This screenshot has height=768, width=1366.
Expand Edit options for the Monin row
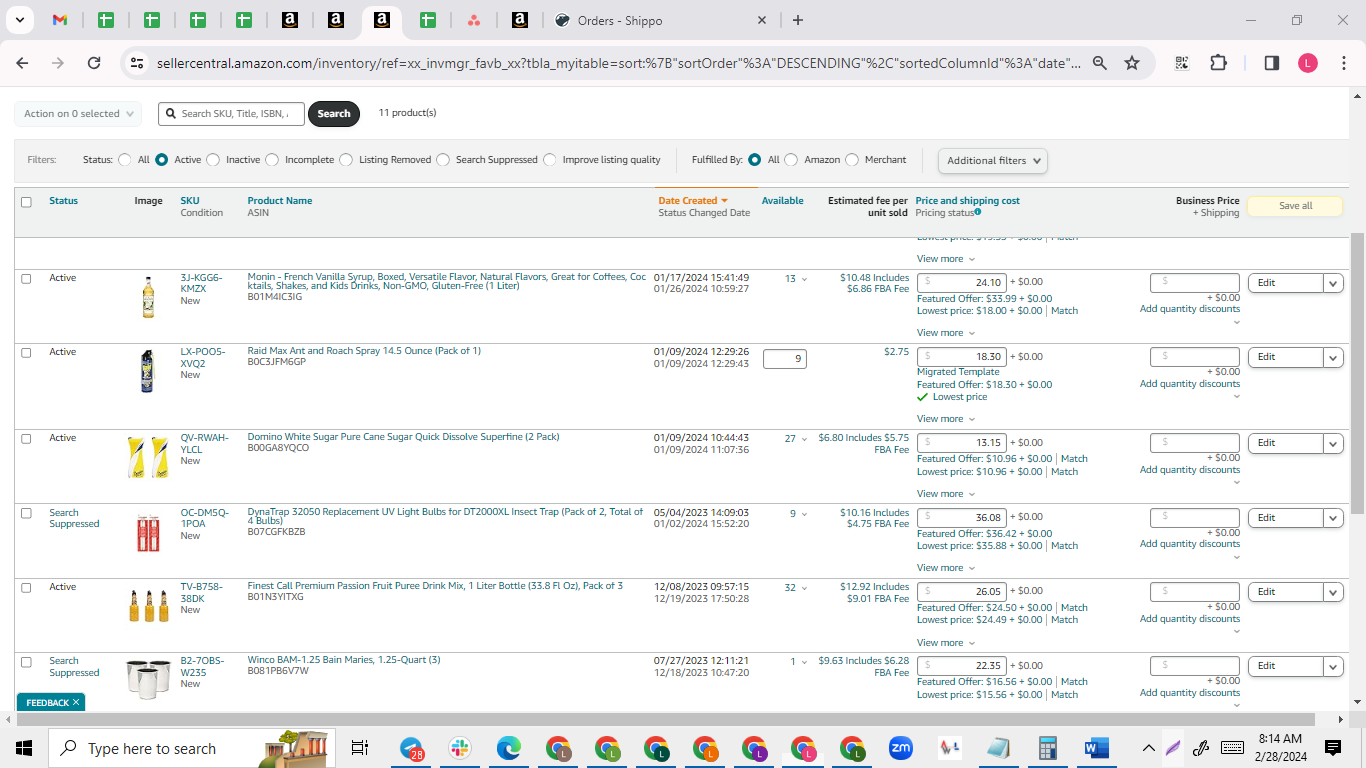[x=1333, y=283]
